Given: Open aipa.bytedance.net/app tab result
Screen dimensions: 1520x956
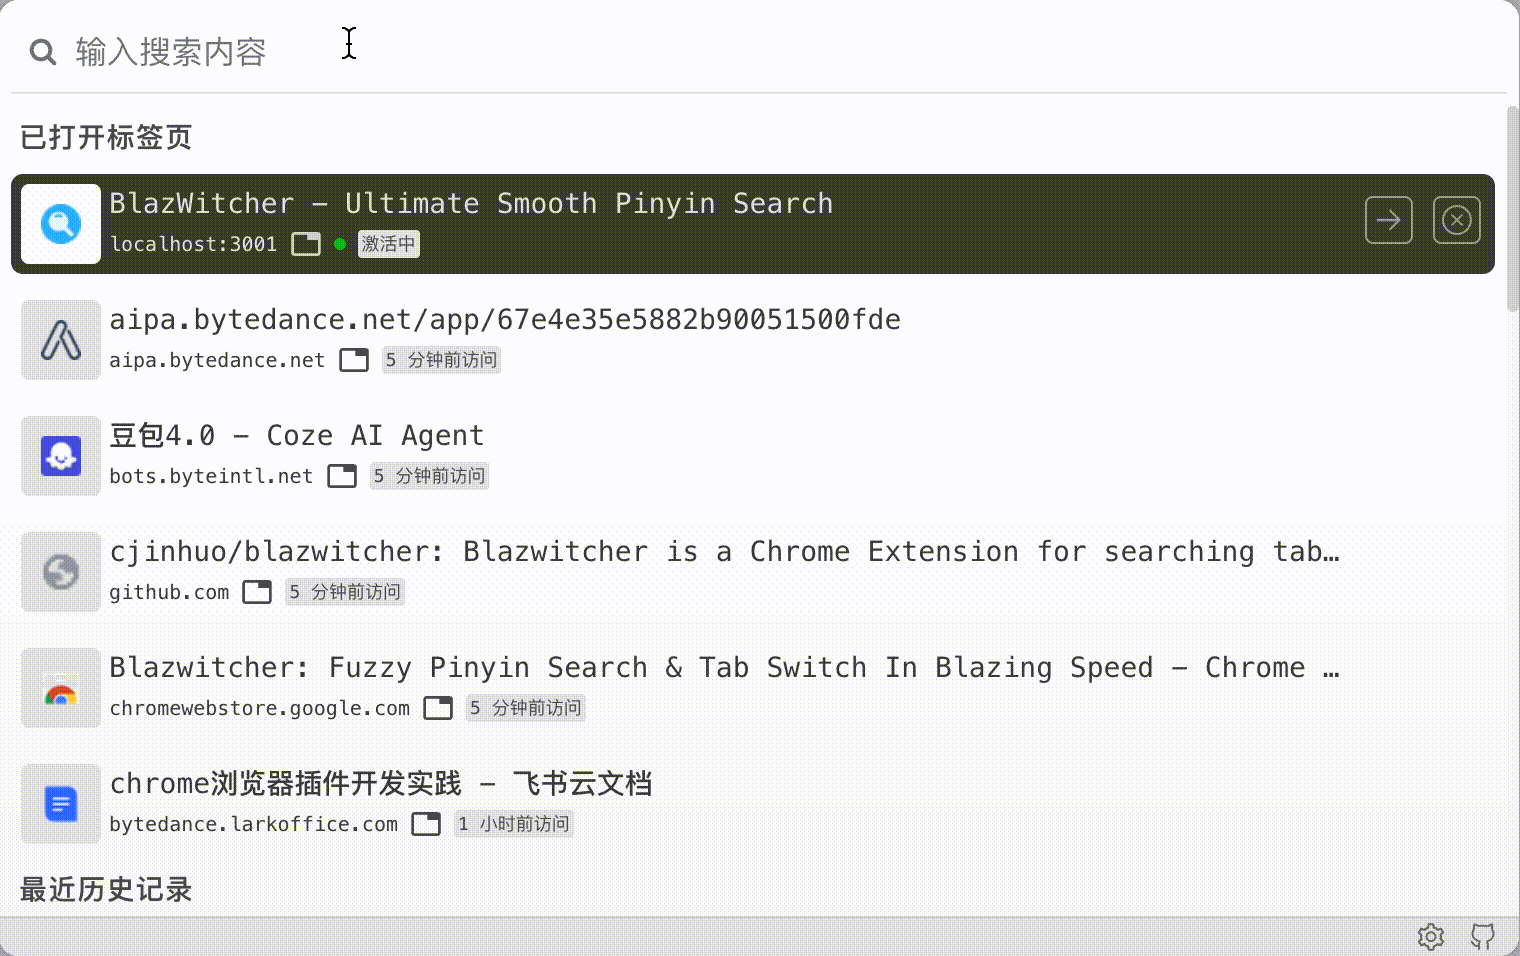Looking at the screenshot, I should pos(753,340).
